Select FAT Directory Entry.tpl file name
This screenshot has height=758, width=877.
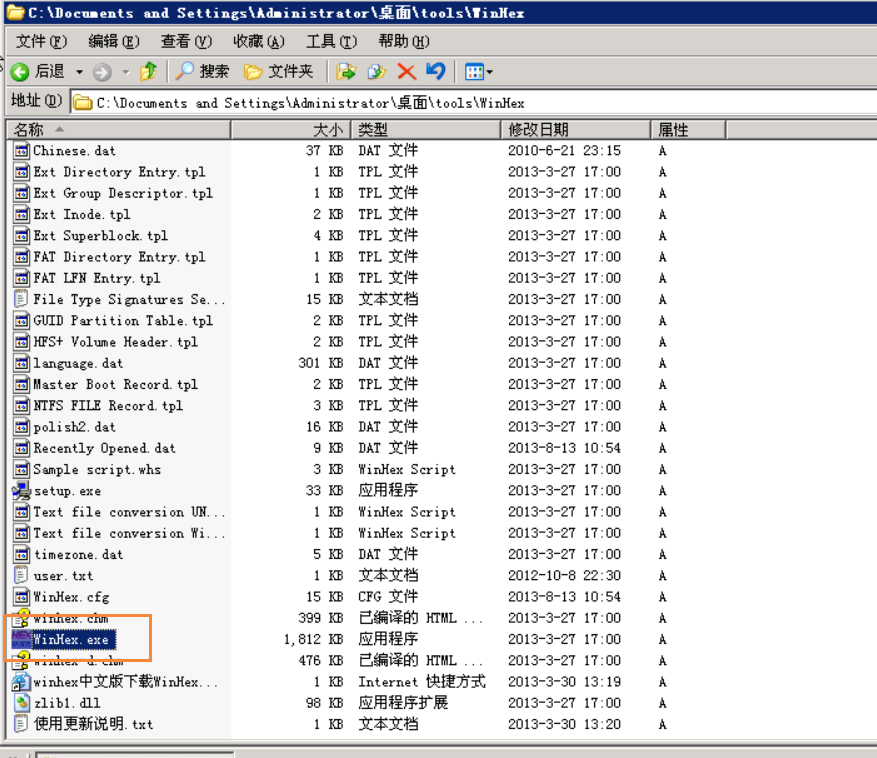[119, 257]
